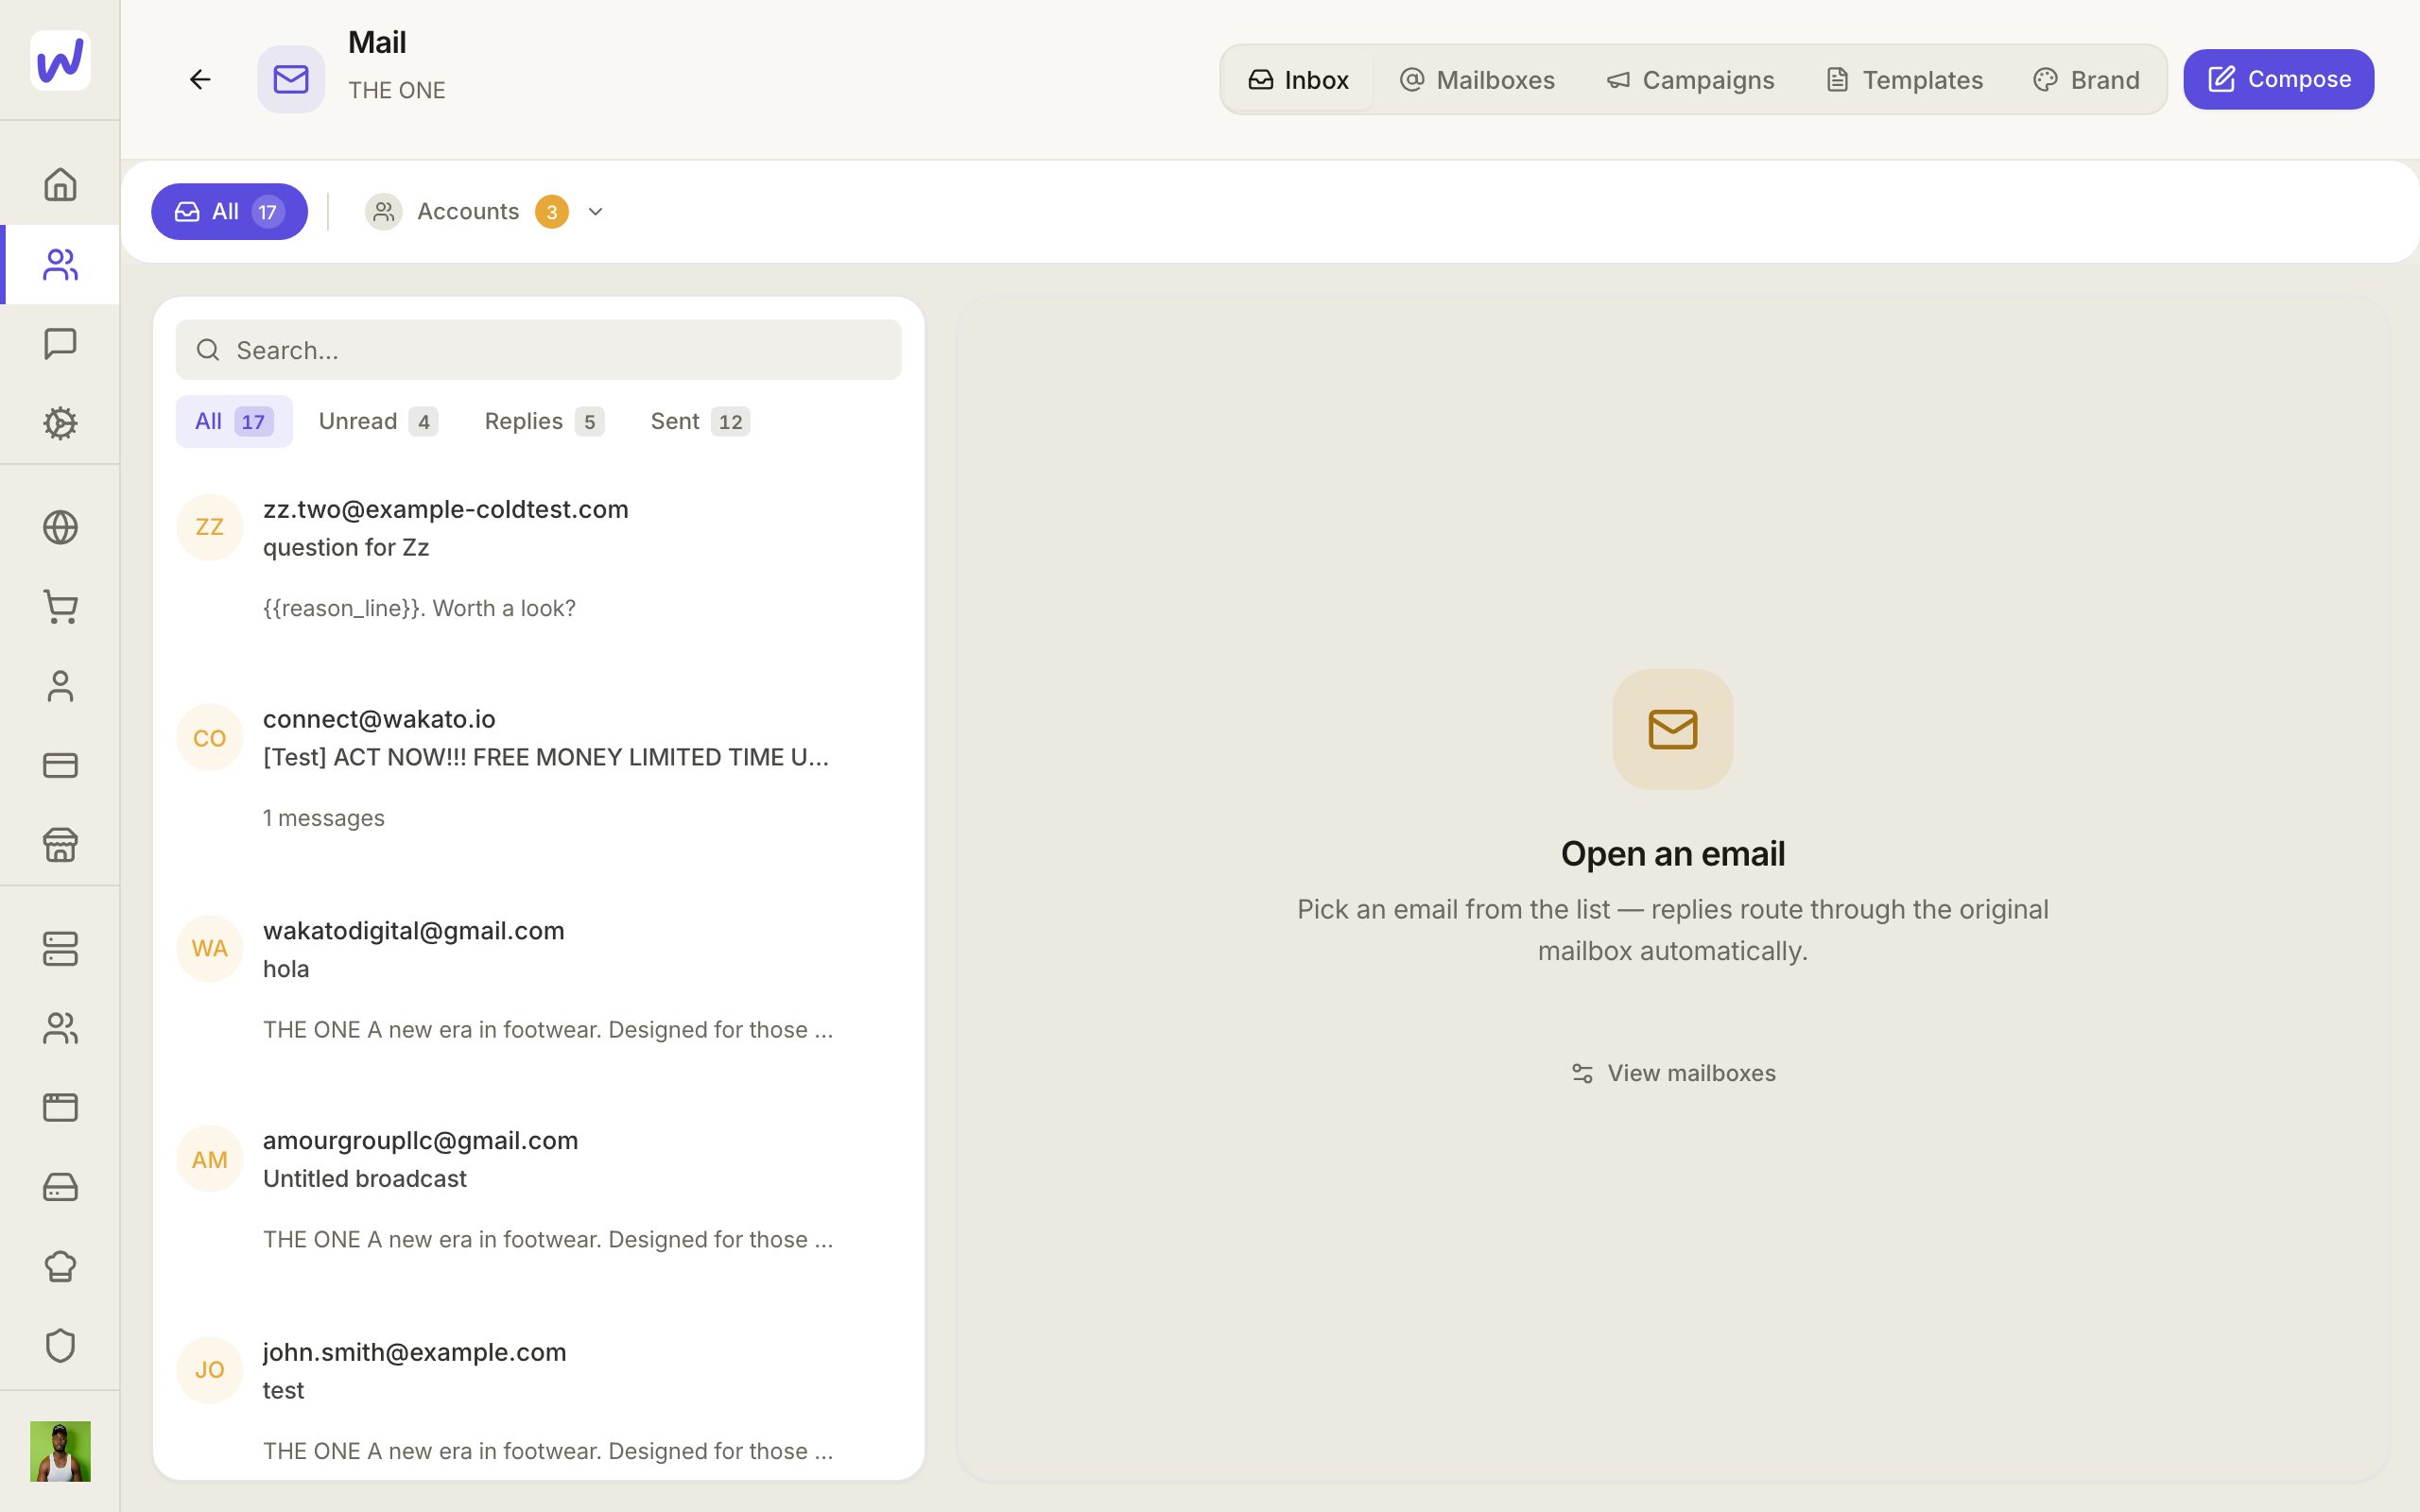This screenshot has width=2420, height=1512.
Task: Open the home icon in sidebar
Action: 60,184
